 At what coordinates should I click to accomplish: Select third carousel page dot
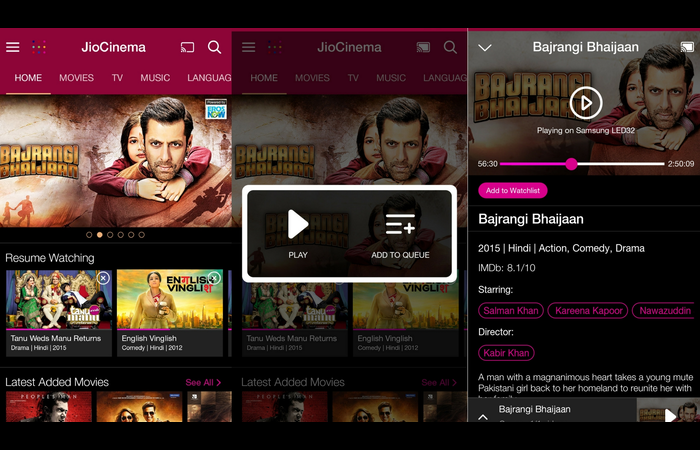click(x=110, y=234)
